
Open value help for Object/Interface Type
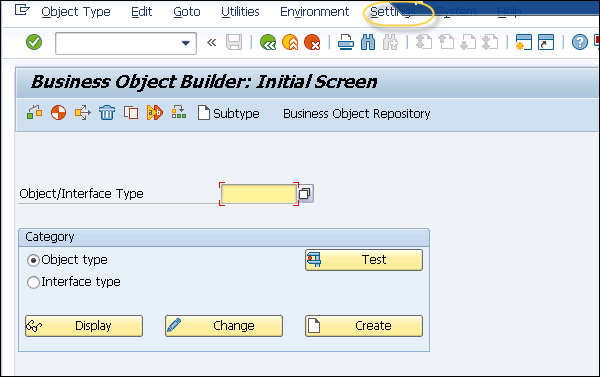pos(305,194)
